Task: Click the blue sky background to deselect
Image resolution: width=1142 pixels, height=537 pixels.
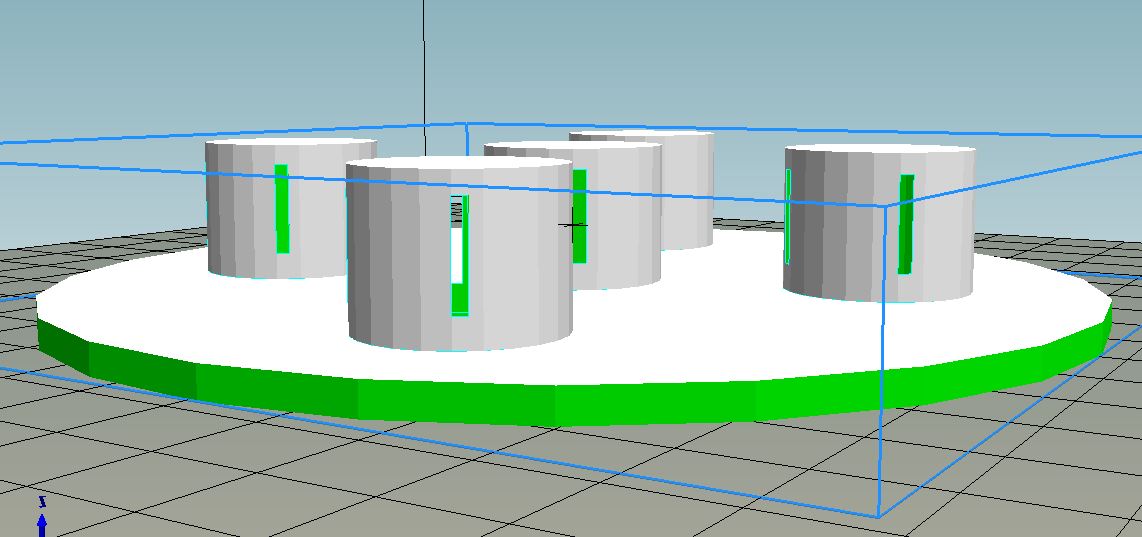Action: point(800,60)
